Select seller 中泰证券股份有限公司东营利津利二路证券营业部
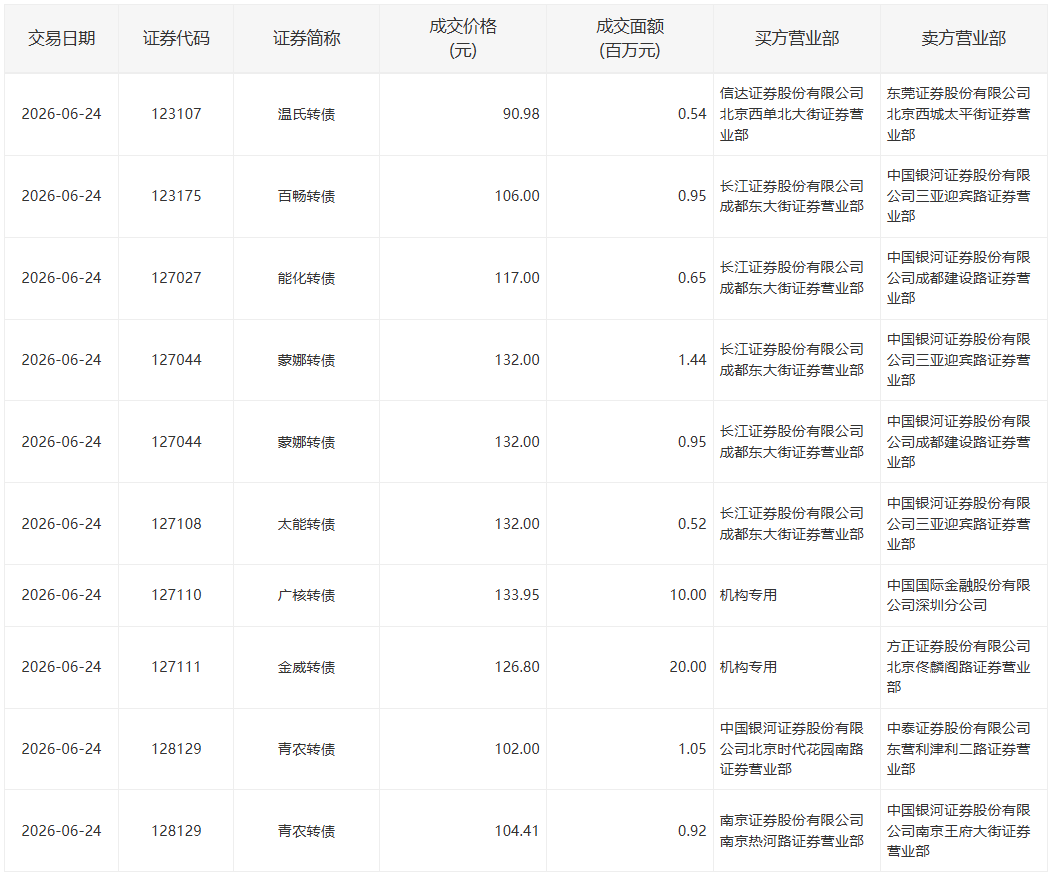1050x879 pixels. point(959,749)
